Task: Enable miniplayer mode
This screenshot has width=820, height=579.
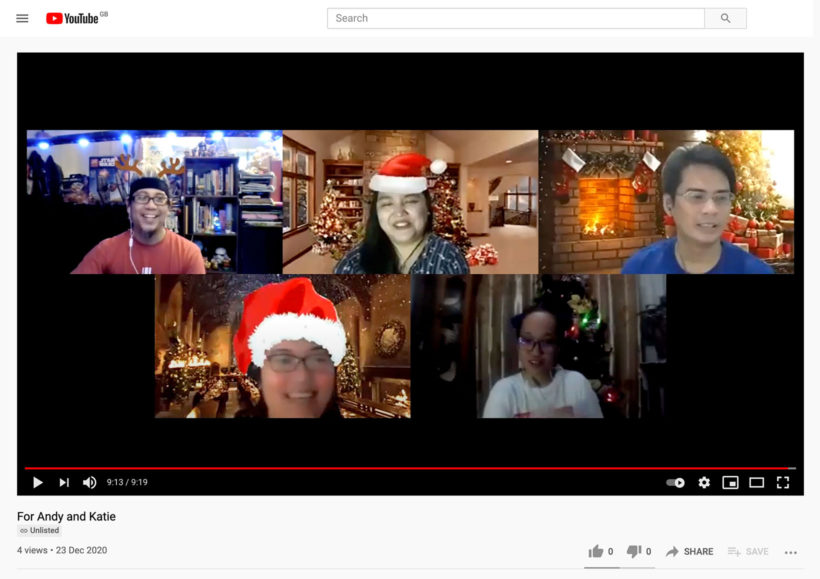Action: [730, 482]
